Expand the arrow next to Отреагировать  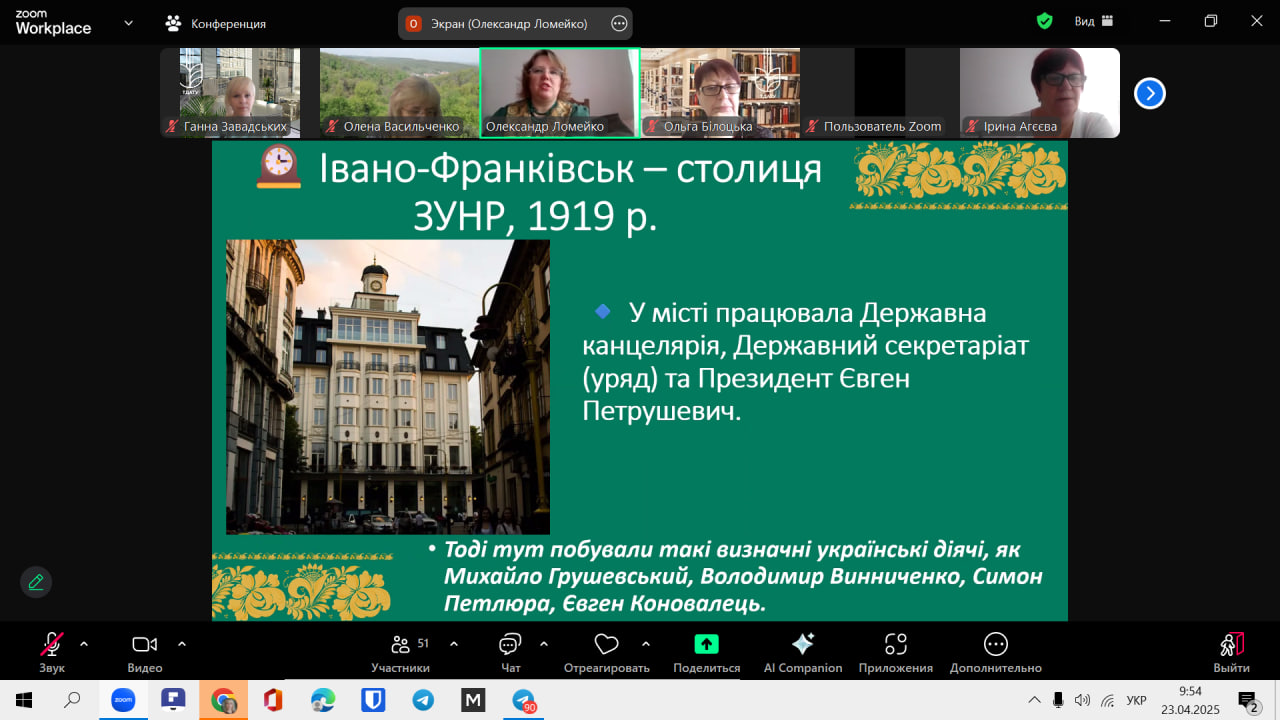click(x=646, y=644)
